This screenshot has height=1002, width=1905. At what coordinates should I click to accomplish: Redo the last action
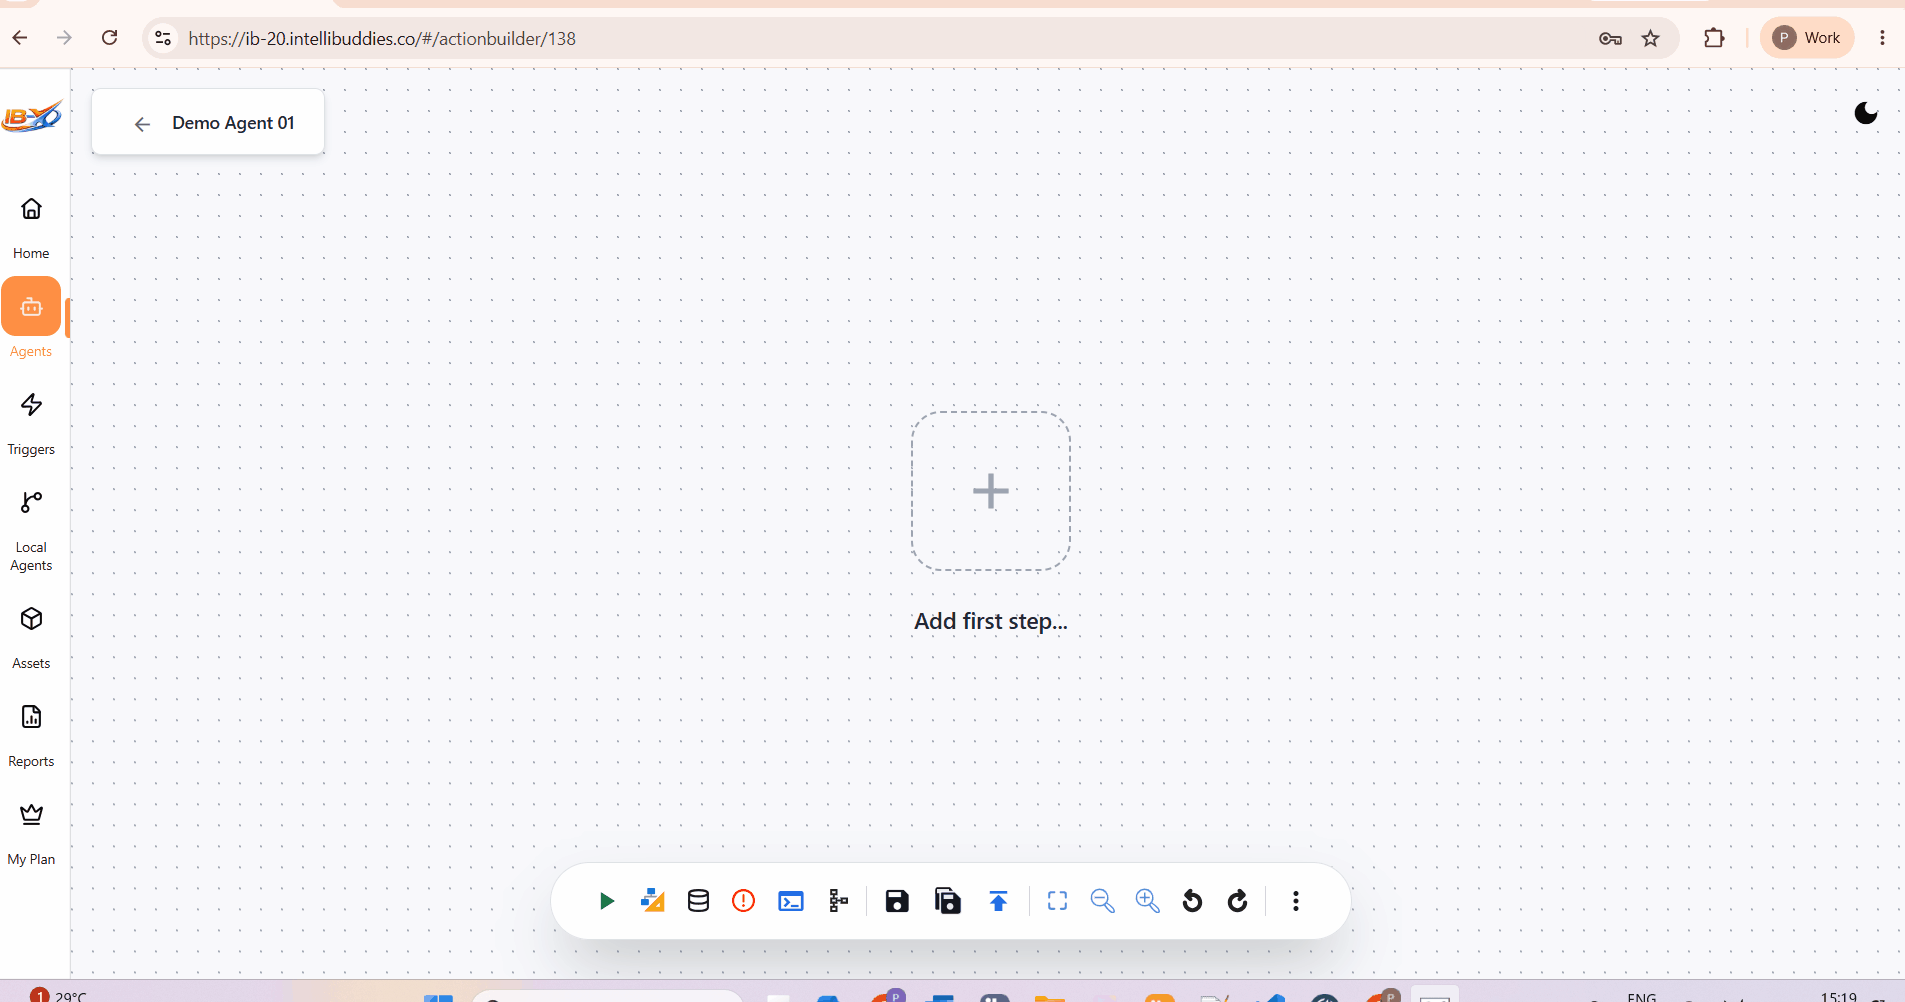click(x=1237, y=901)
